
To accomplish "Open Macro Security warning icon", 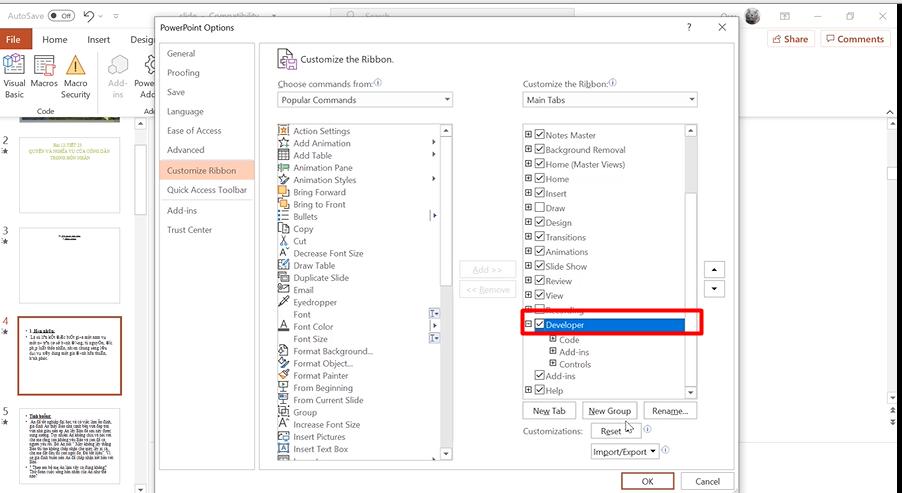I will 75,65.
